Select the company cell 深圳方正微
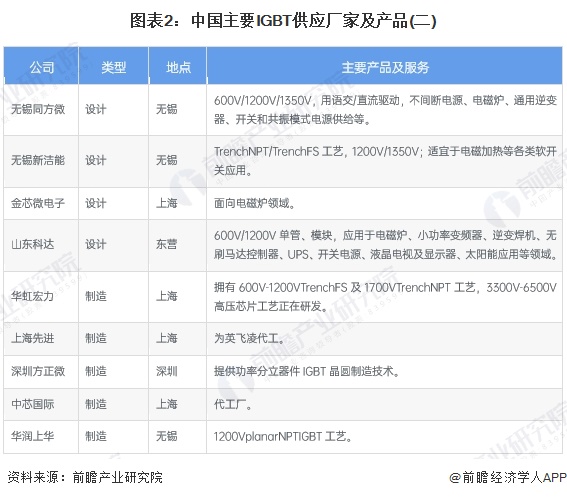 (38, 371)
